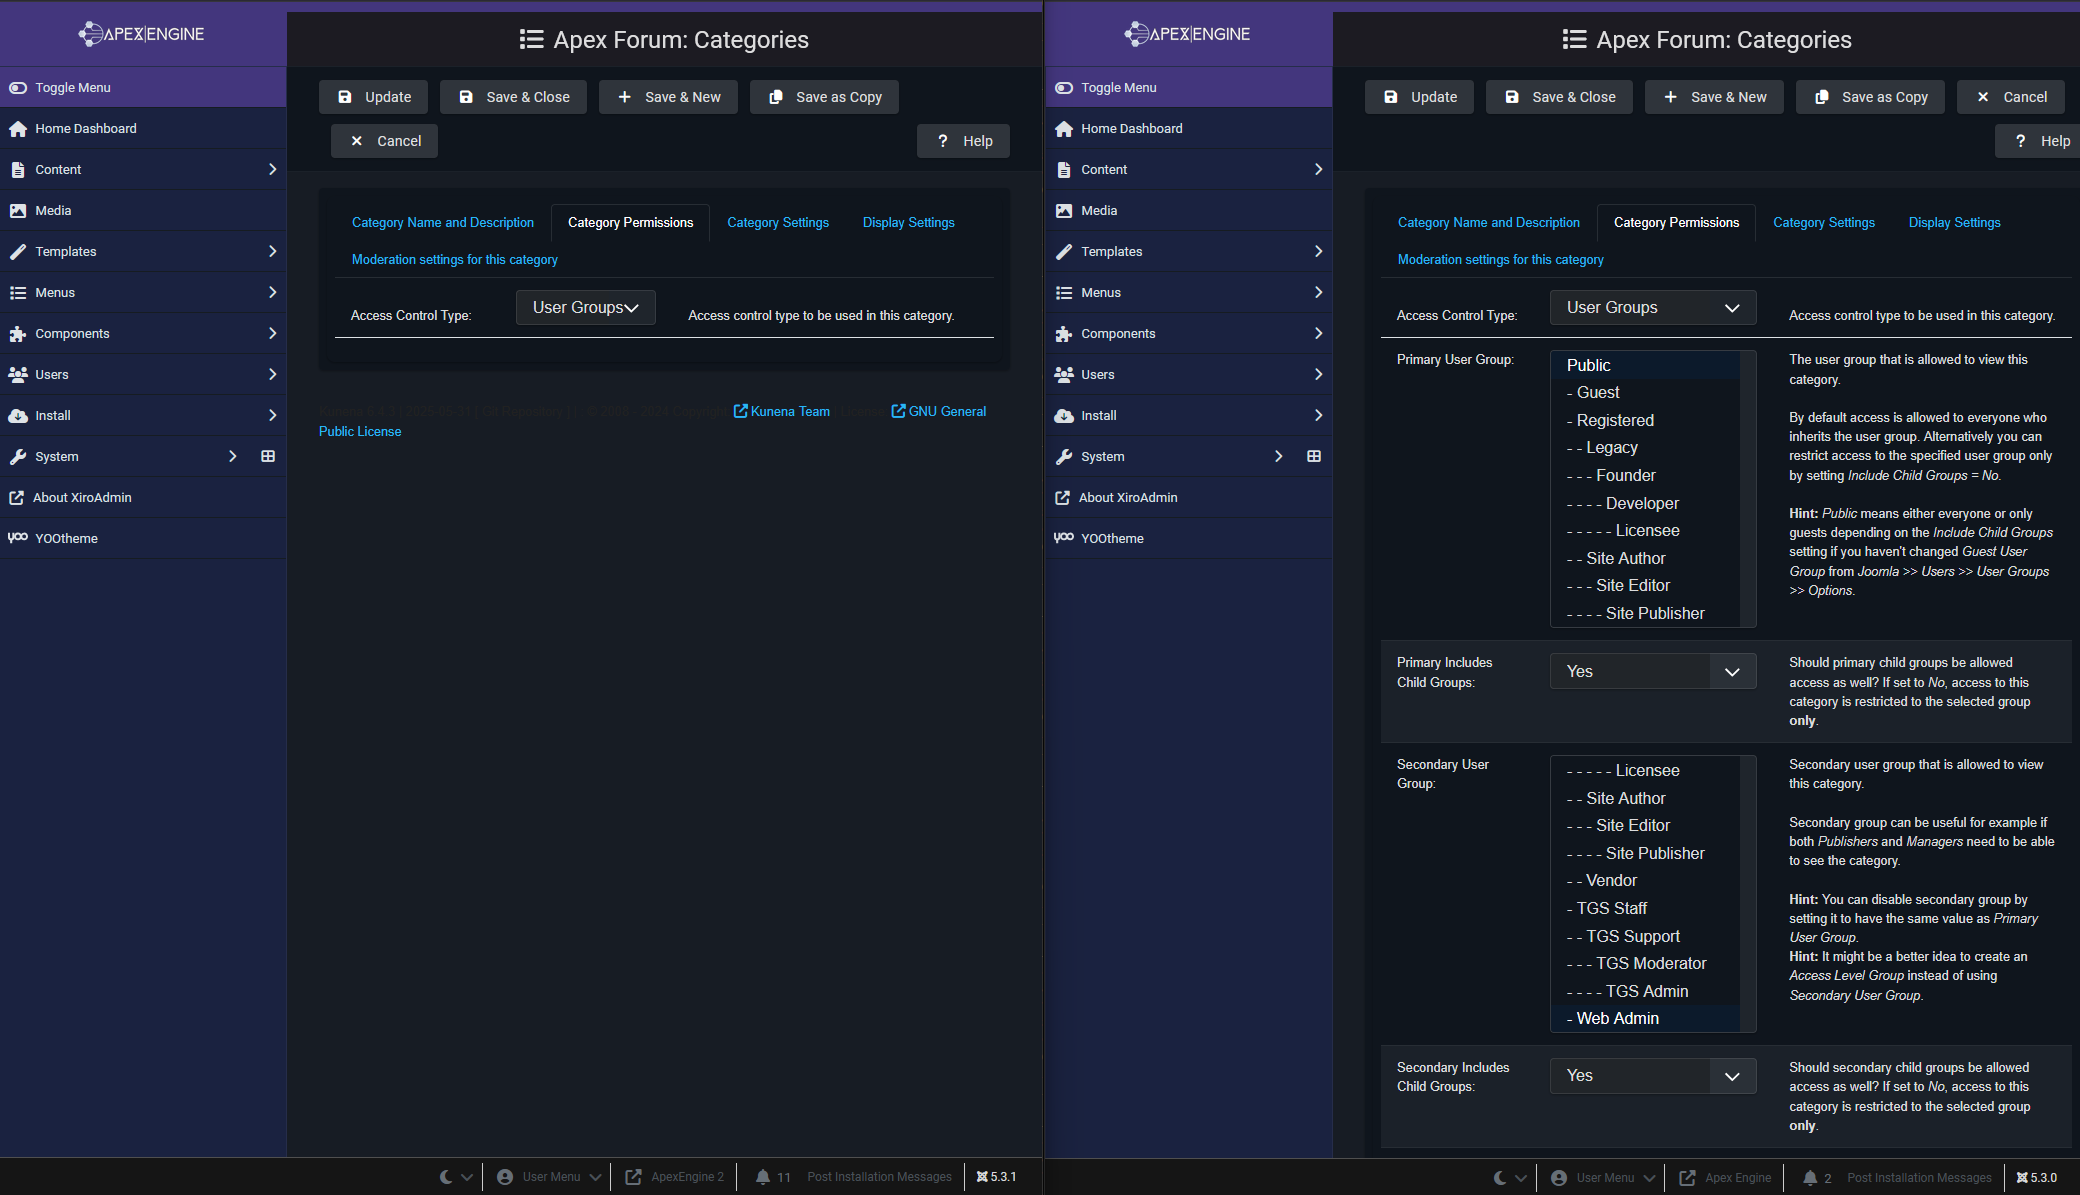Image resolution: width=2080 pixels, height=1195 pixels.
Task: Click Save as Copy button in right window
Action: [1870, 97]
